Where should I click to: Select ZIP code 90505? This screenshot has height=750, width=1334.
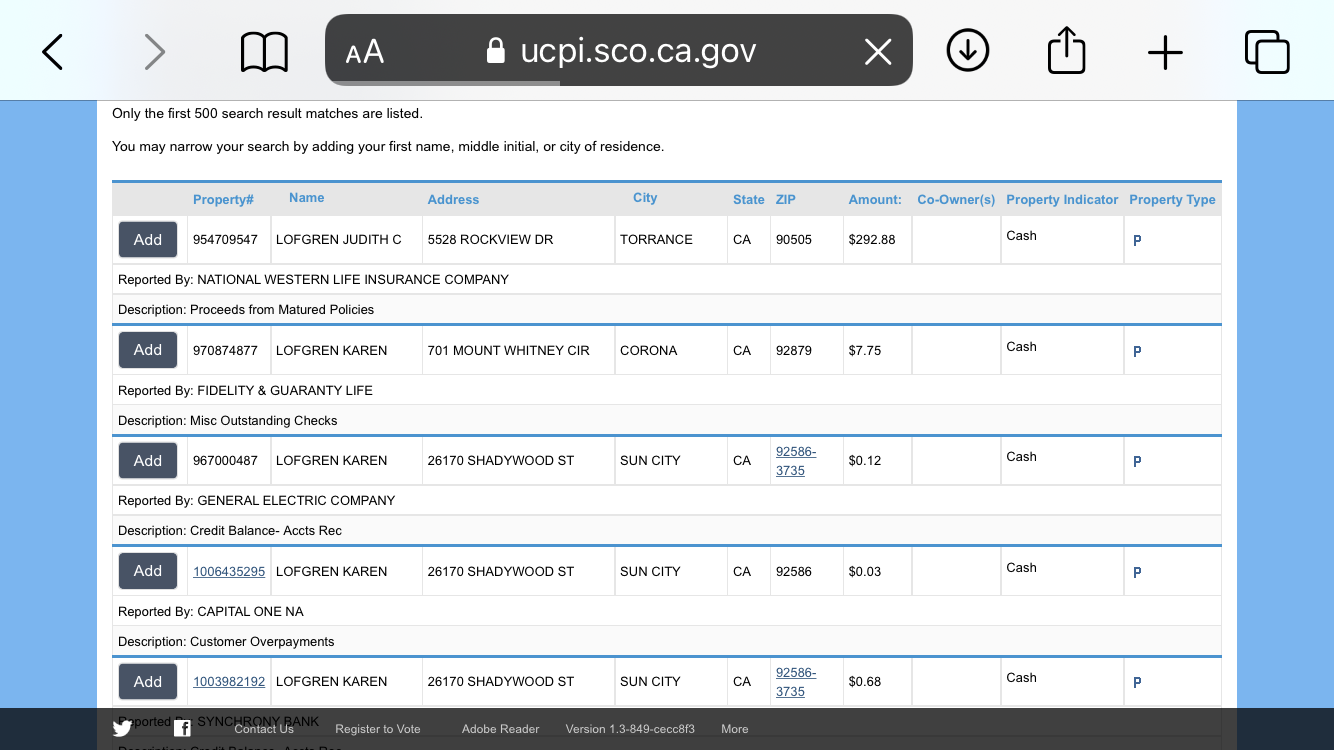794,240
